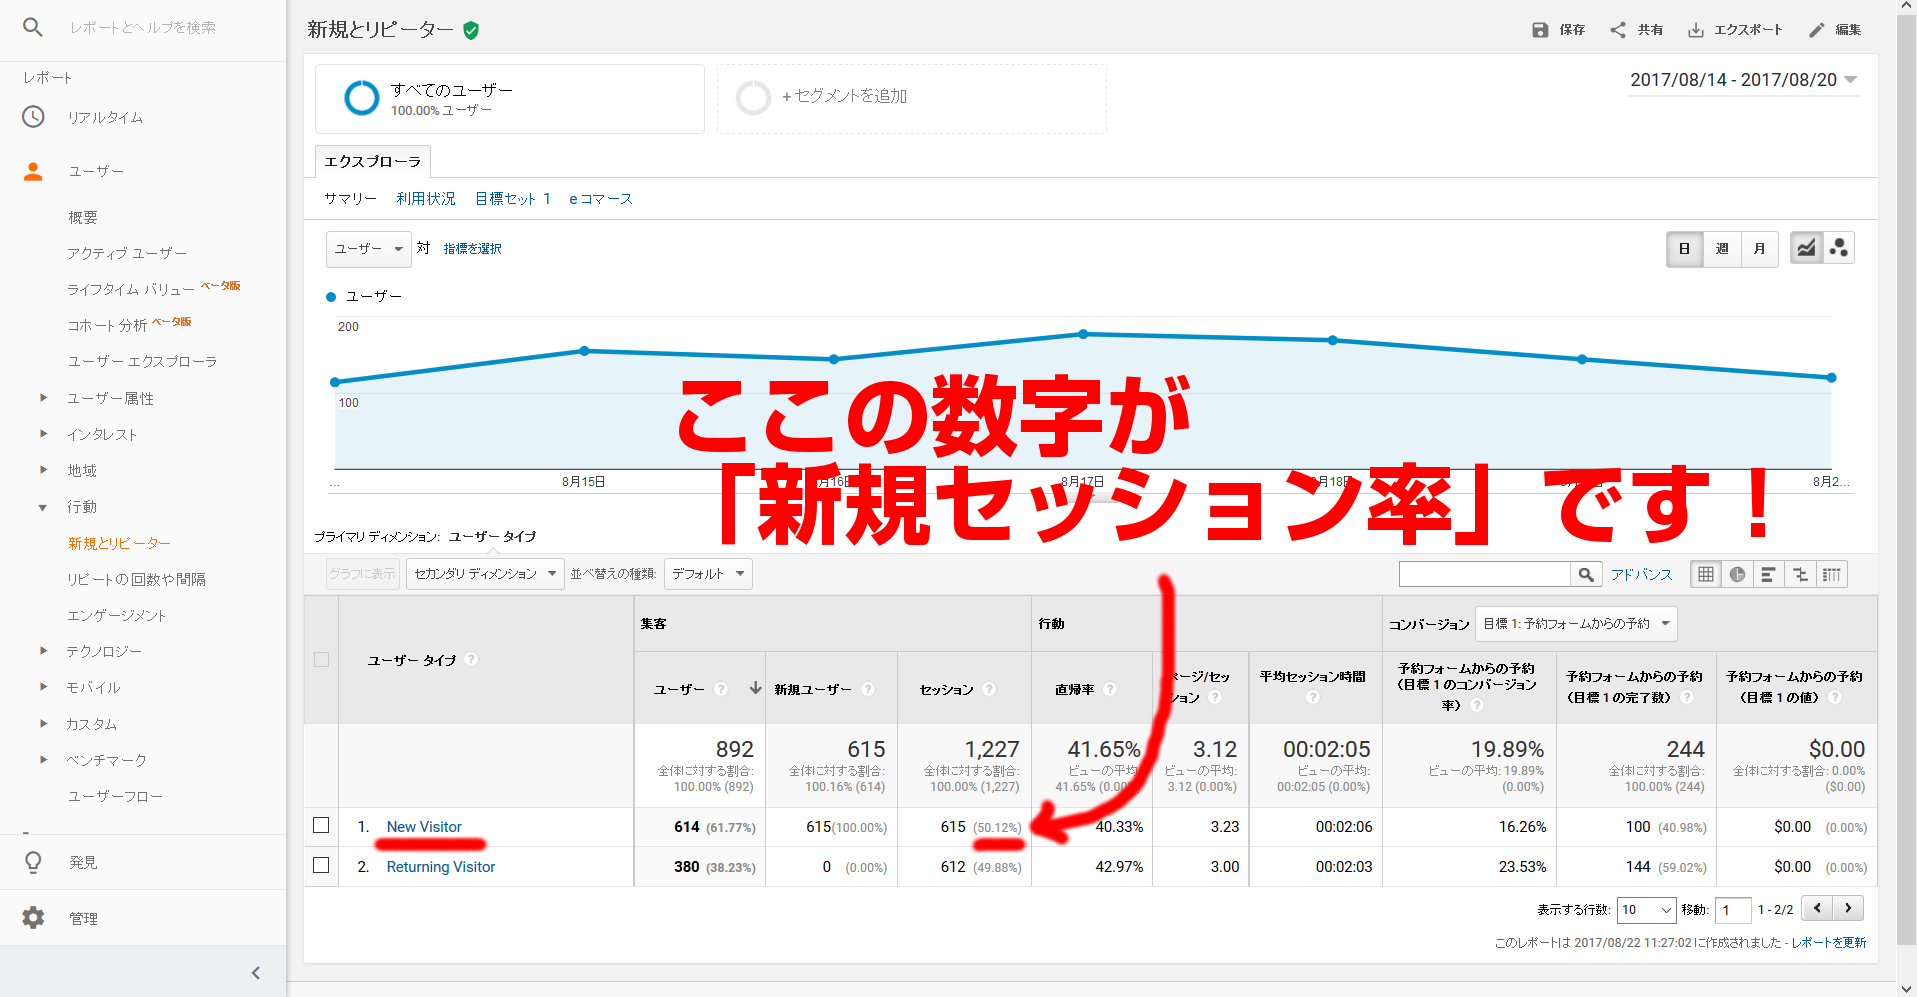1917x997 pixels.
Task: Click the green verified shield icon
Action: [471, 30]
